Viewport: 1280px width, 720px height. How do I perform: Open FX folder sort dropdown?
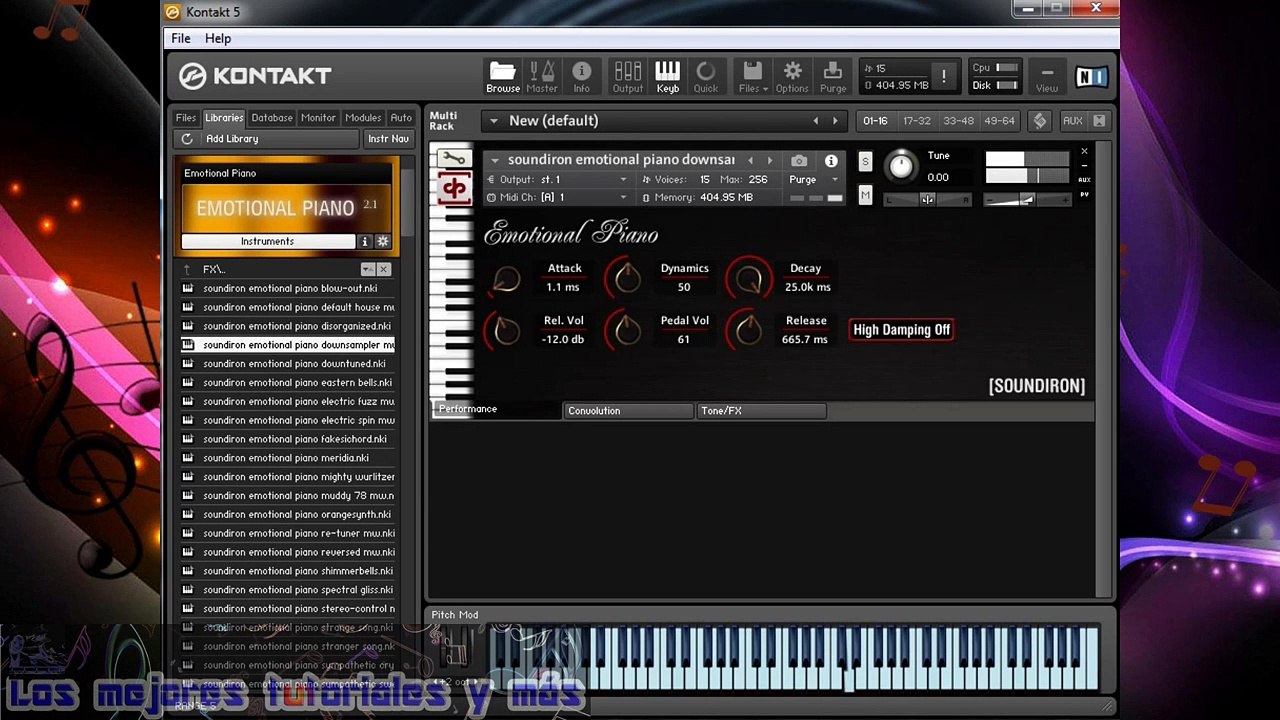click(x=367, y=269)
